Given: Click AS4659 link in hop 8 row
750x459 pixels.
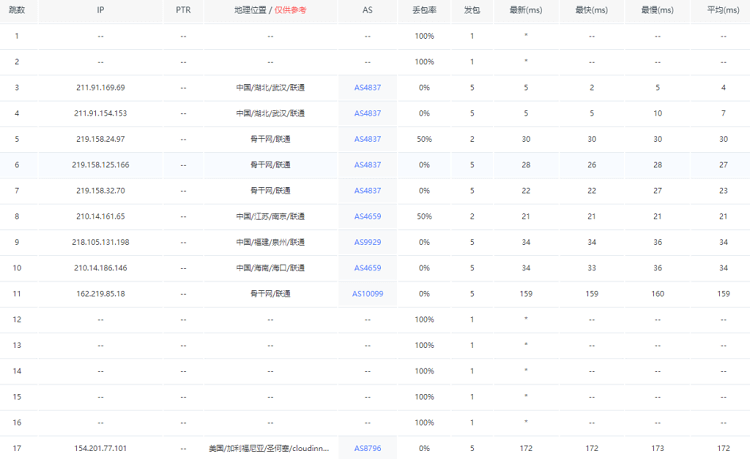Looking at the screenshot, I should [x=367, y=216].
